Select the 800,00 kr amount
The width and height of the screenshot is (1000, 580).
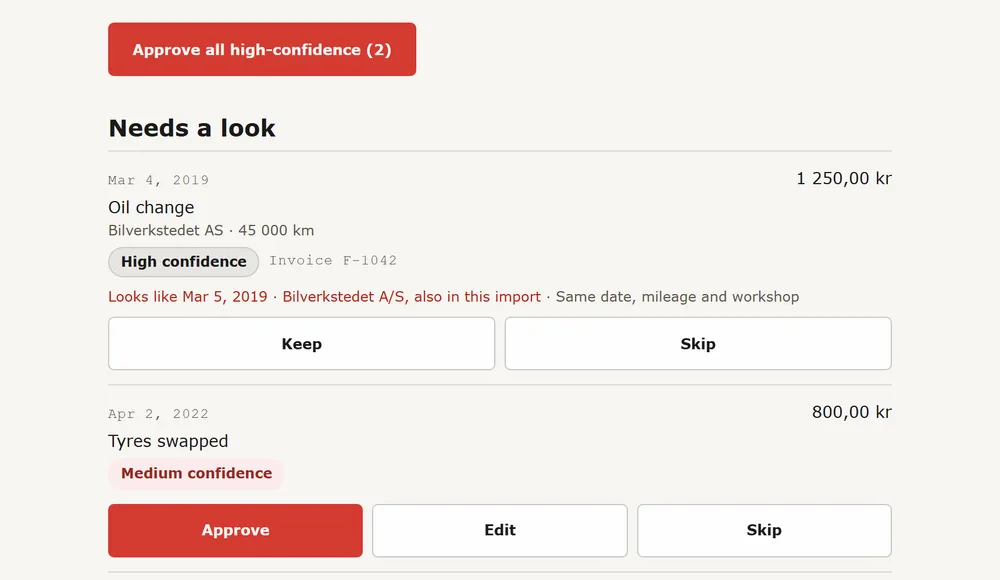point(851,412)
